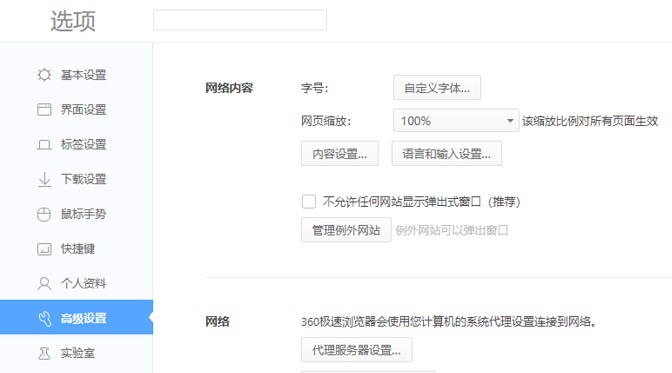
Task: Click the 网络 section heading
Action: point(217,321)
